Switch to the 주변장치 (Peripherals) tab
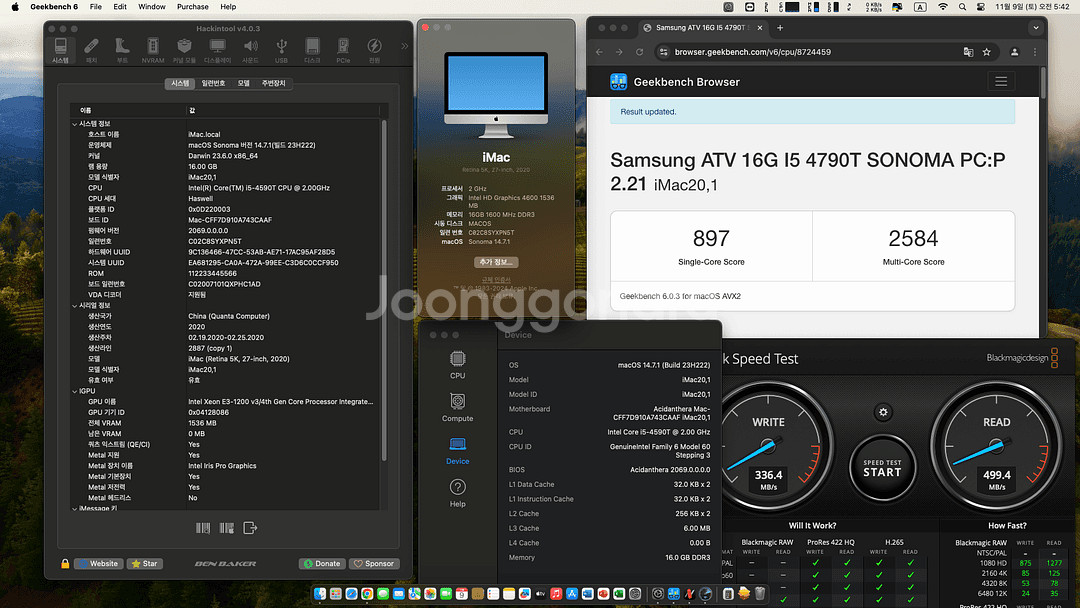The image size is (1080, 608). pyautogui.click(x=273, y=83)
